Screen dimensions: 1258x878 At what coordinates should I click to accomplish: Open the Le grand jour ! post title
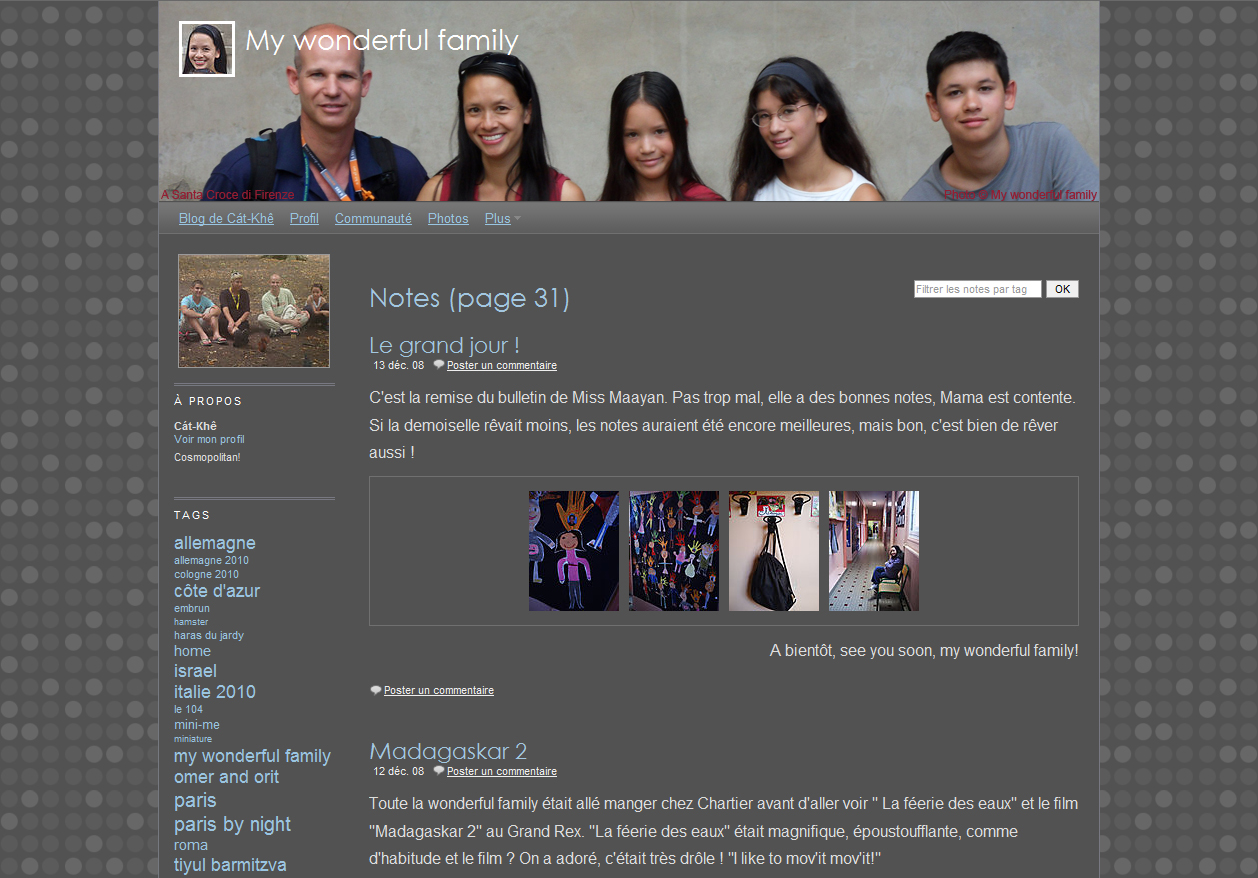(444, 346)
